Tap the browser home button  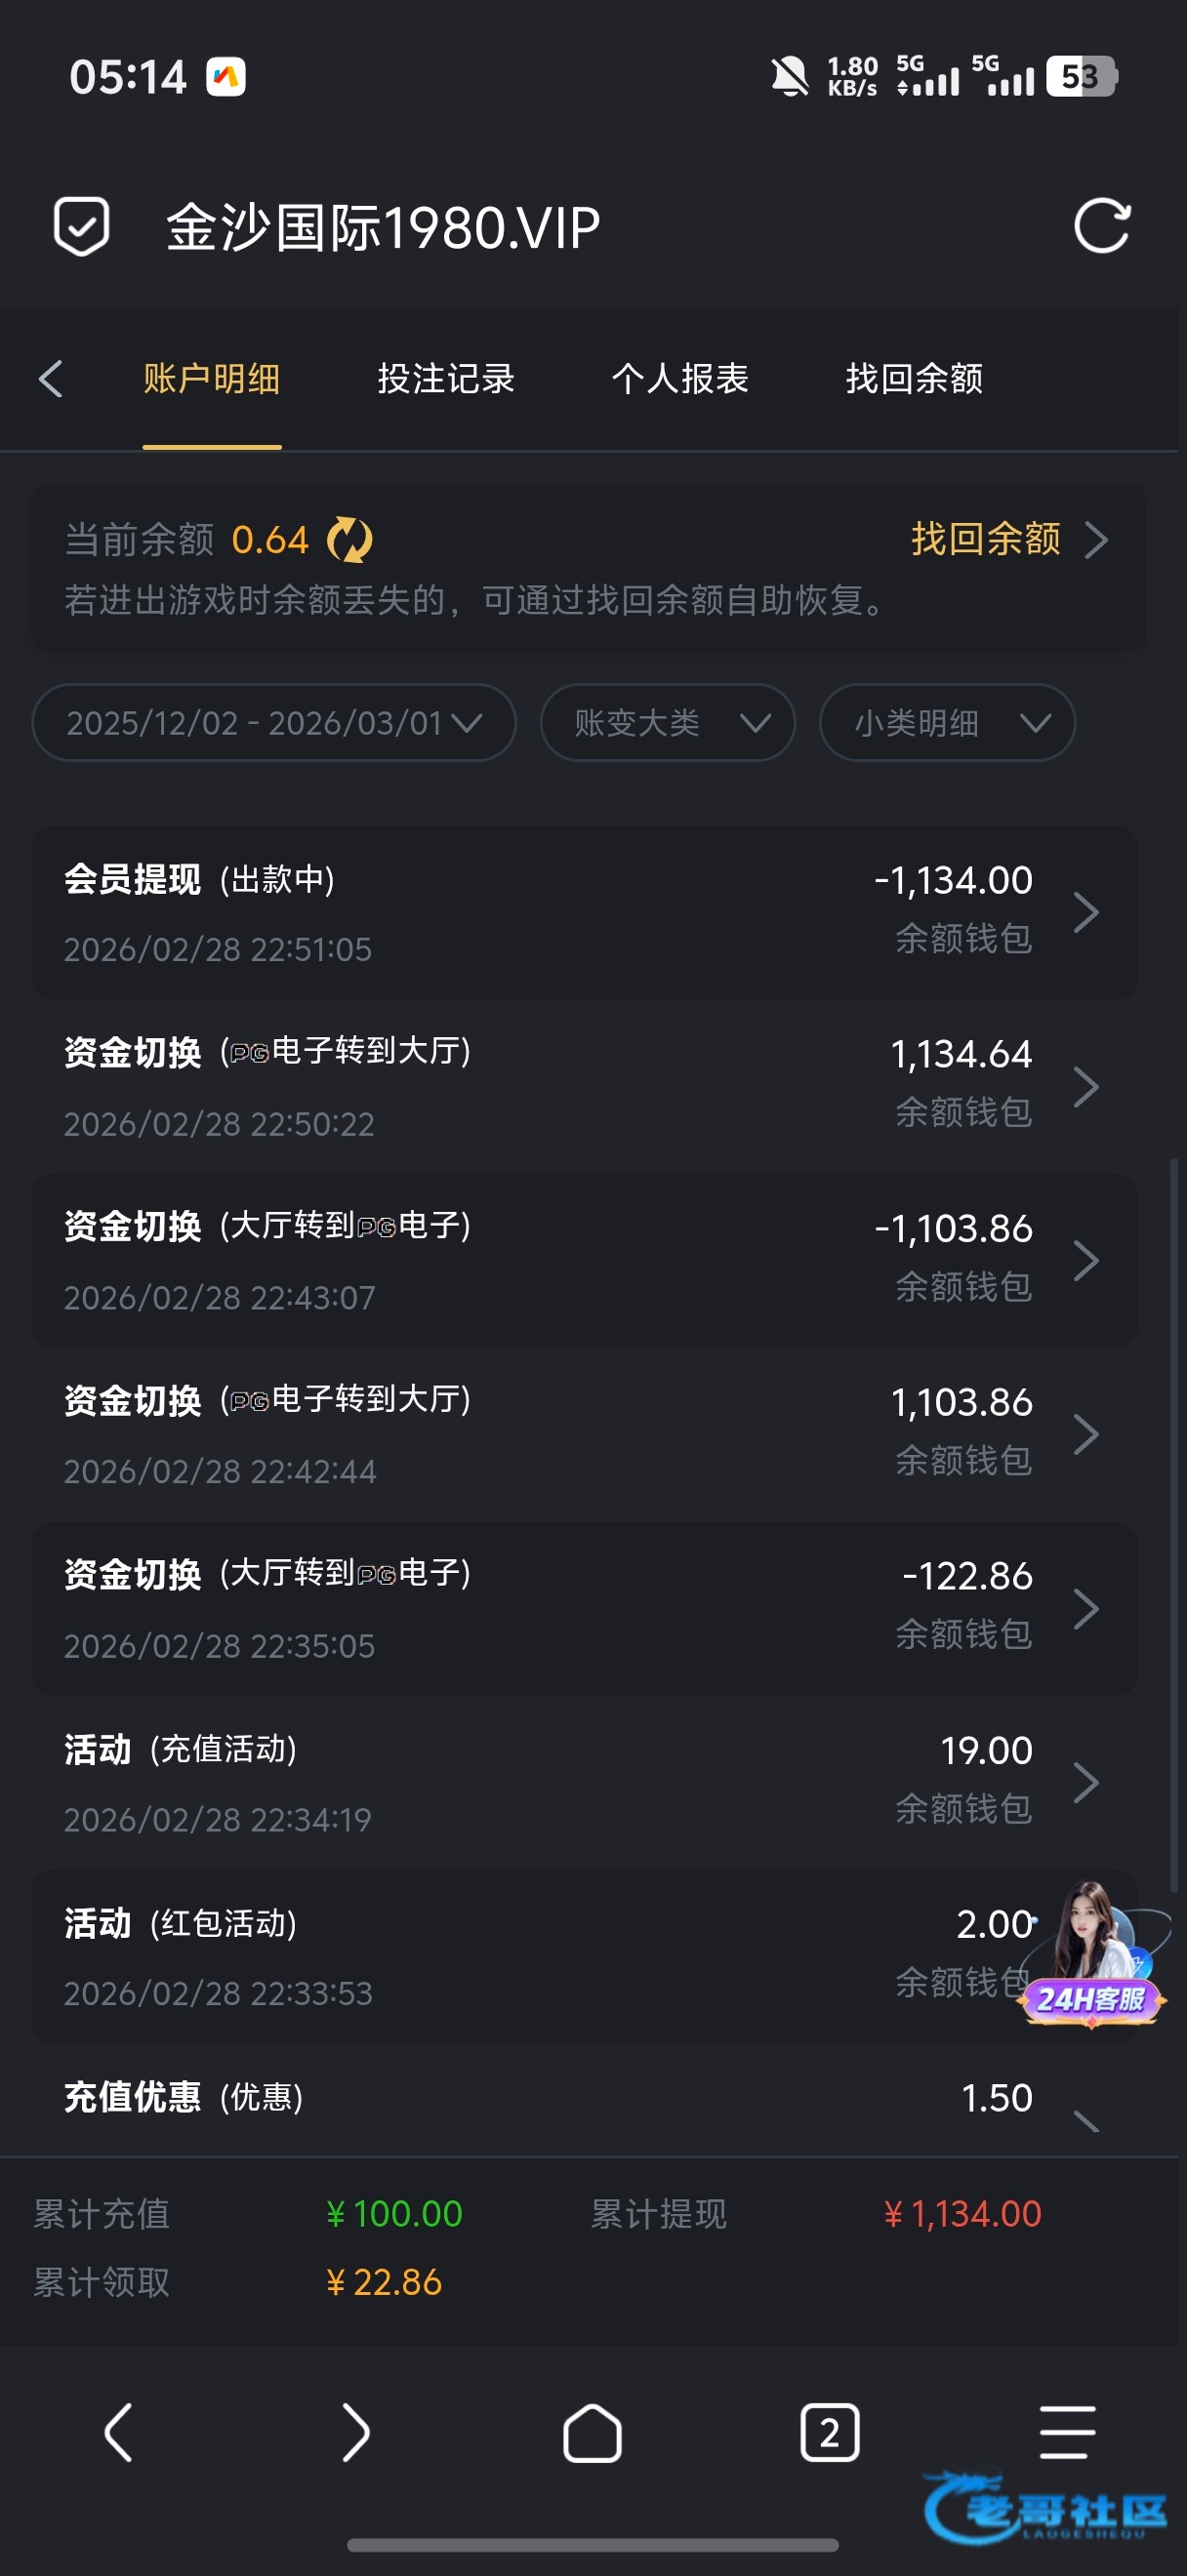click(592, 2432)
